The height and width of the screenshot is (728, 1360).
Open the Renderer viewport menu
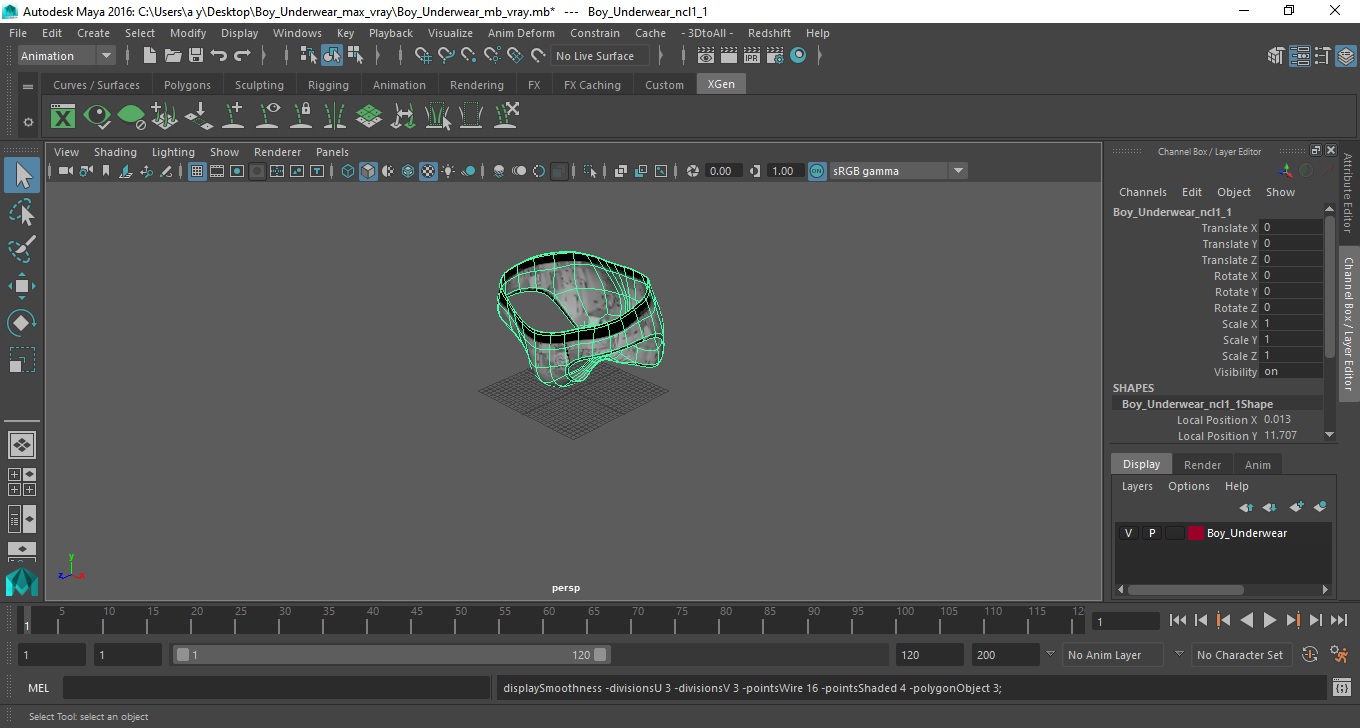277,152
